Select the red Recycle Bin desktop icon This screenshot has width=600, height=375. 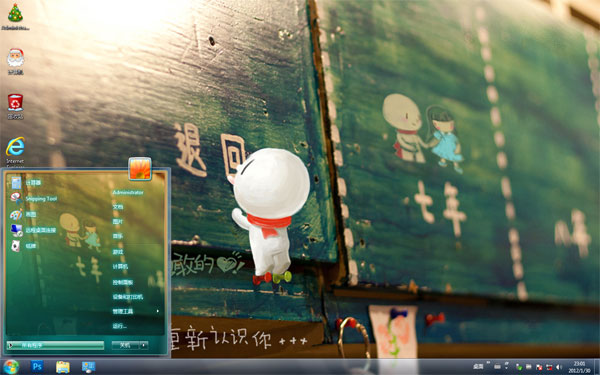[15, 106]
